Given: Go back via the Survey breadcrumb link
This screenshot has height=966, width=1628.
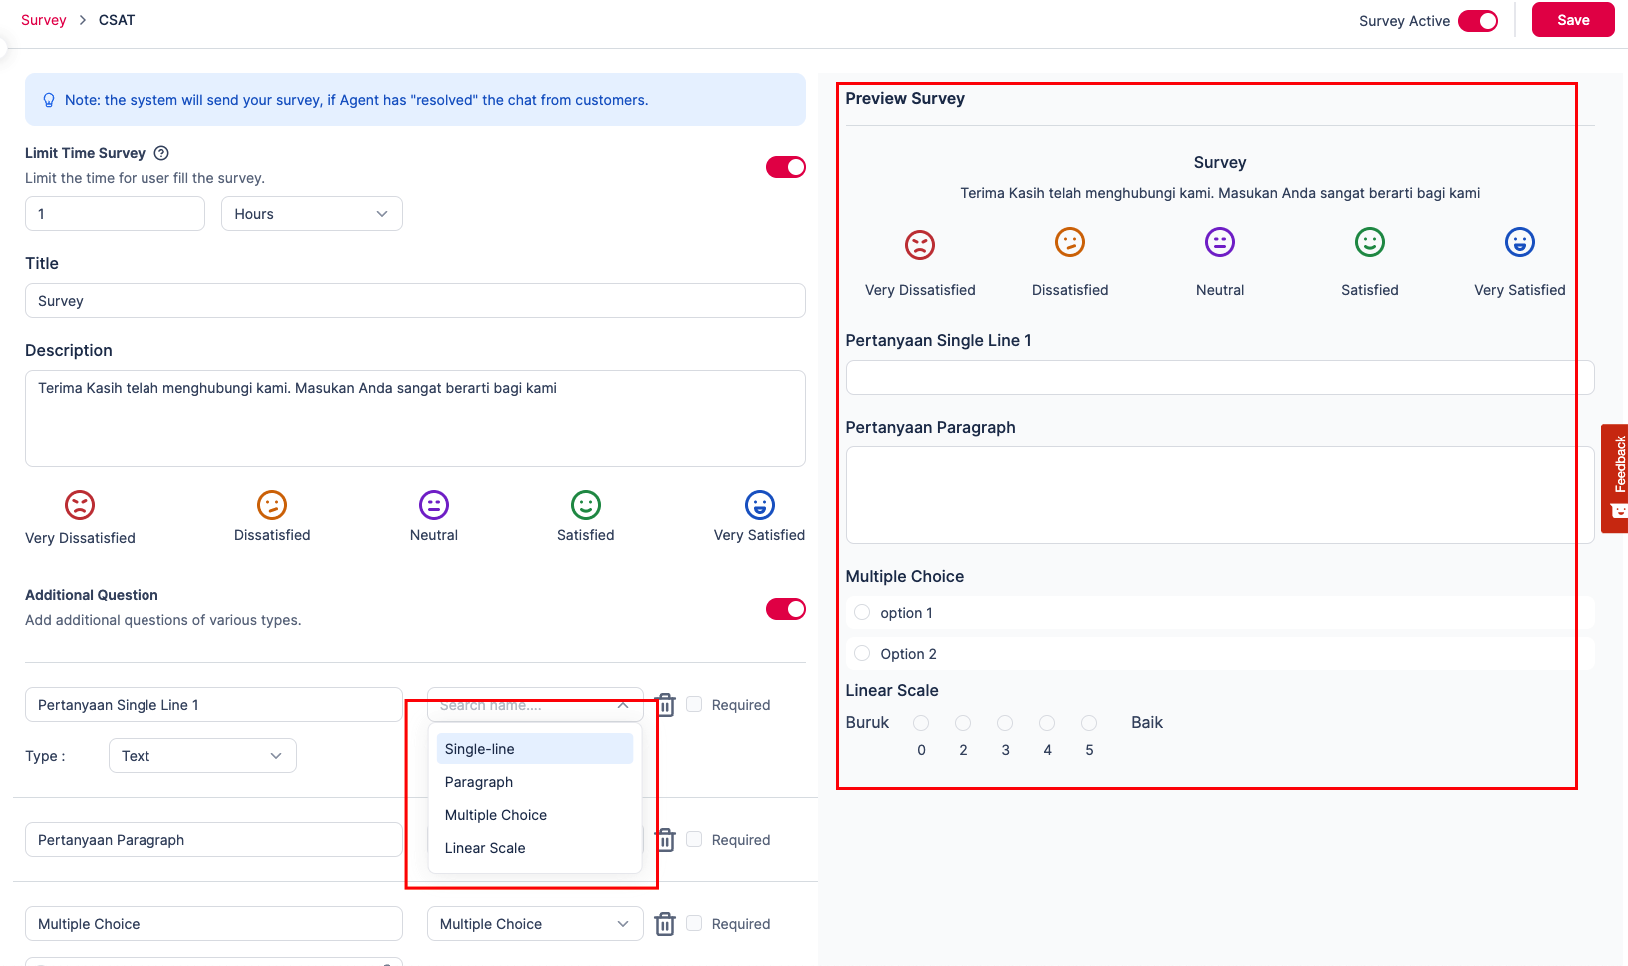Looking at the screenshot, I should click(43, 20).
